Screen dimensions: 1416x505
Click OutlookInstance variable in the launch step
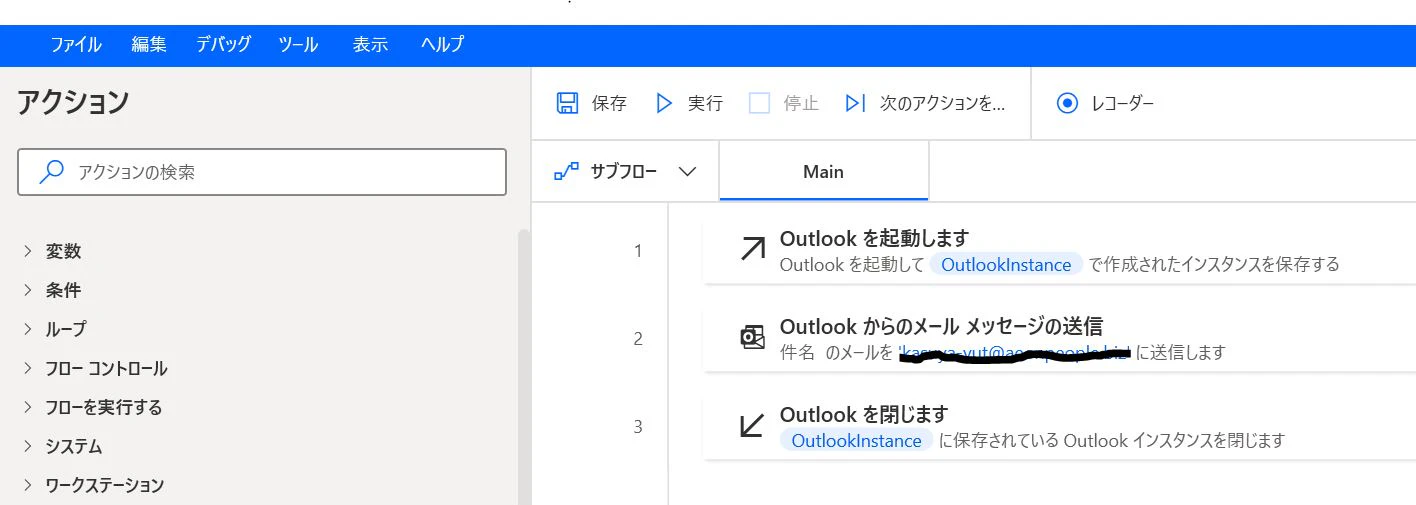tap(1006, 265)
